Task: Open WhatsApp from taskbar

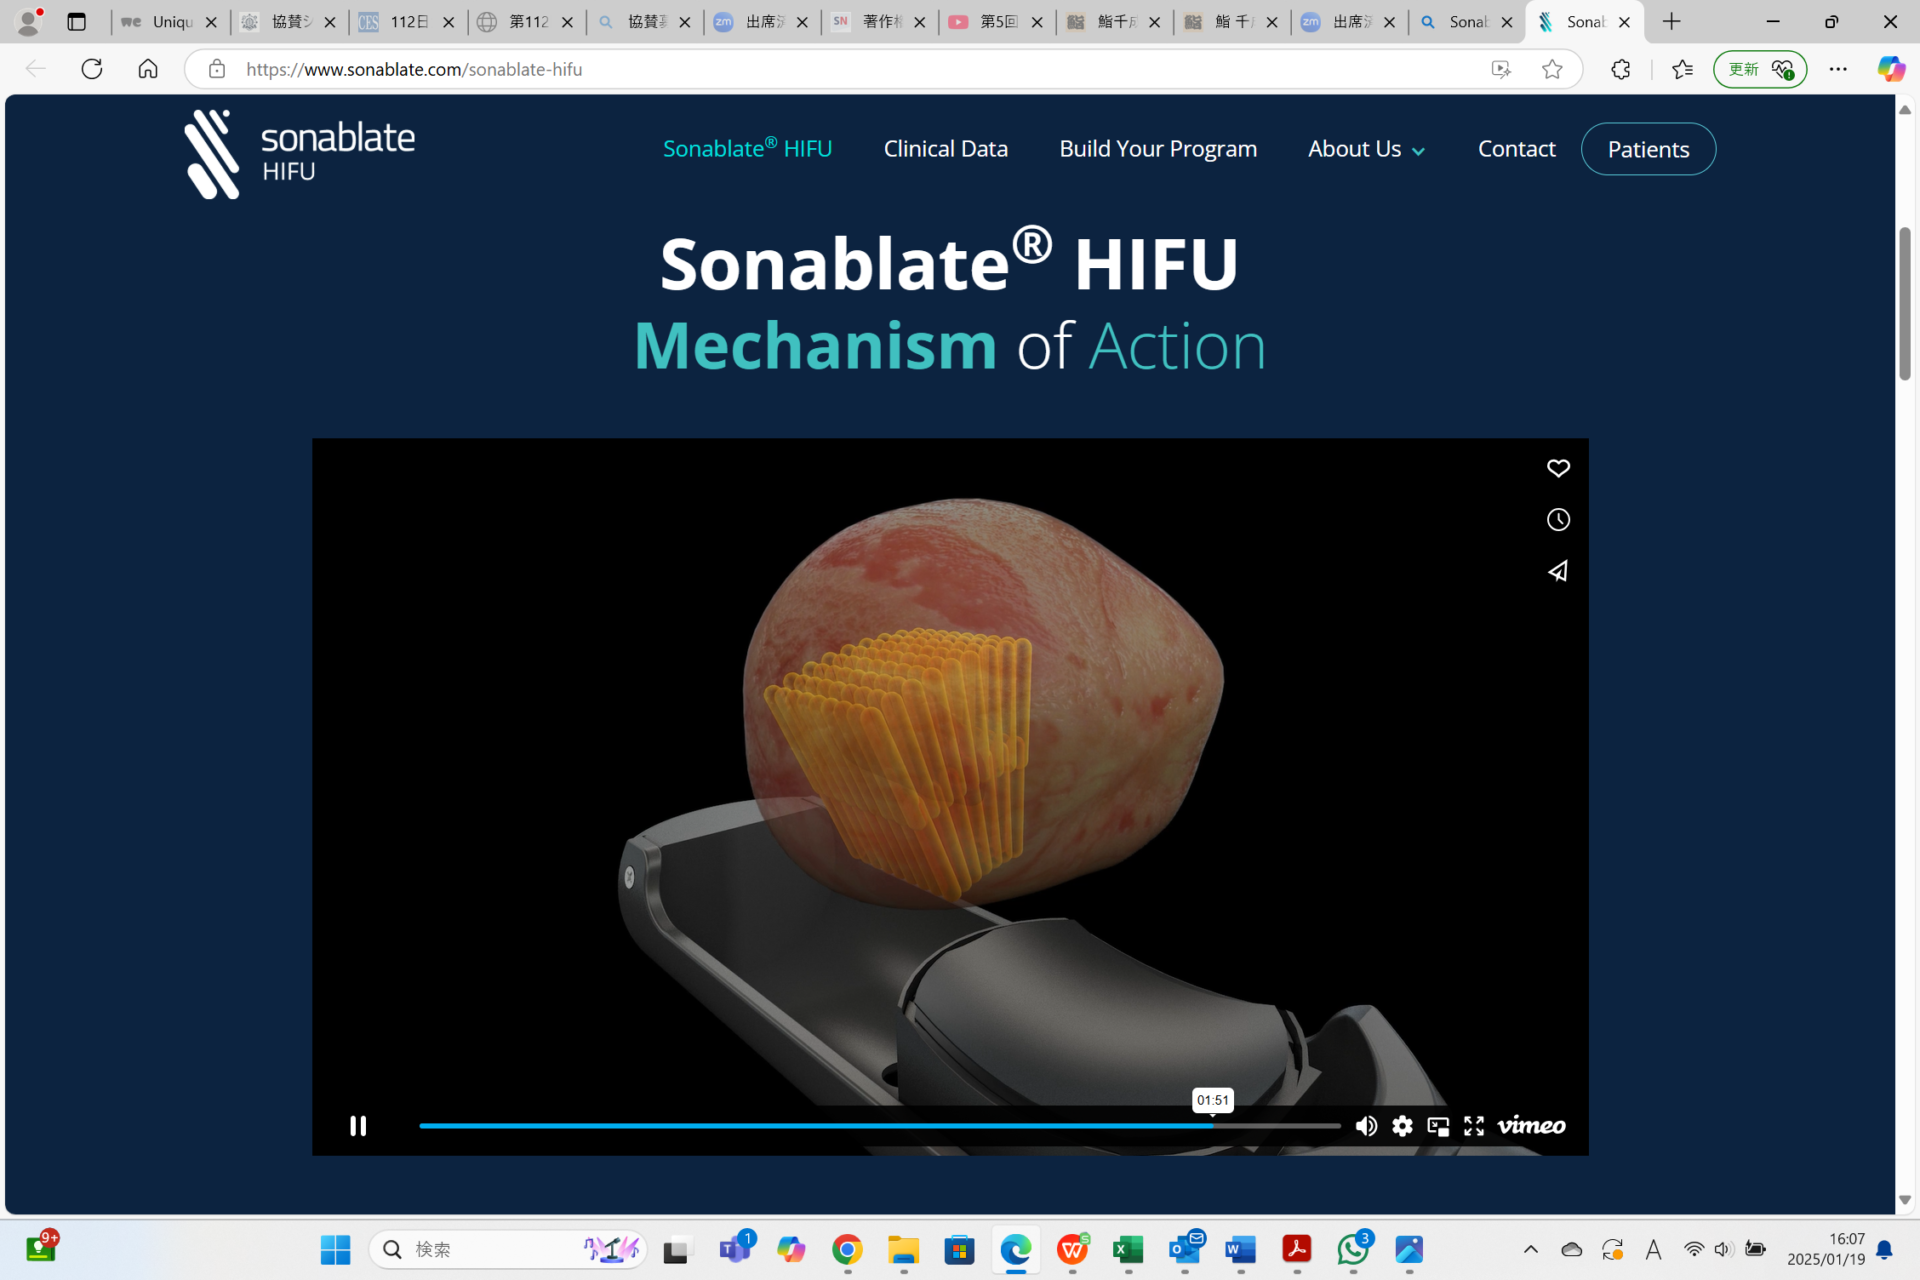Action: tap(1353, 1249)
